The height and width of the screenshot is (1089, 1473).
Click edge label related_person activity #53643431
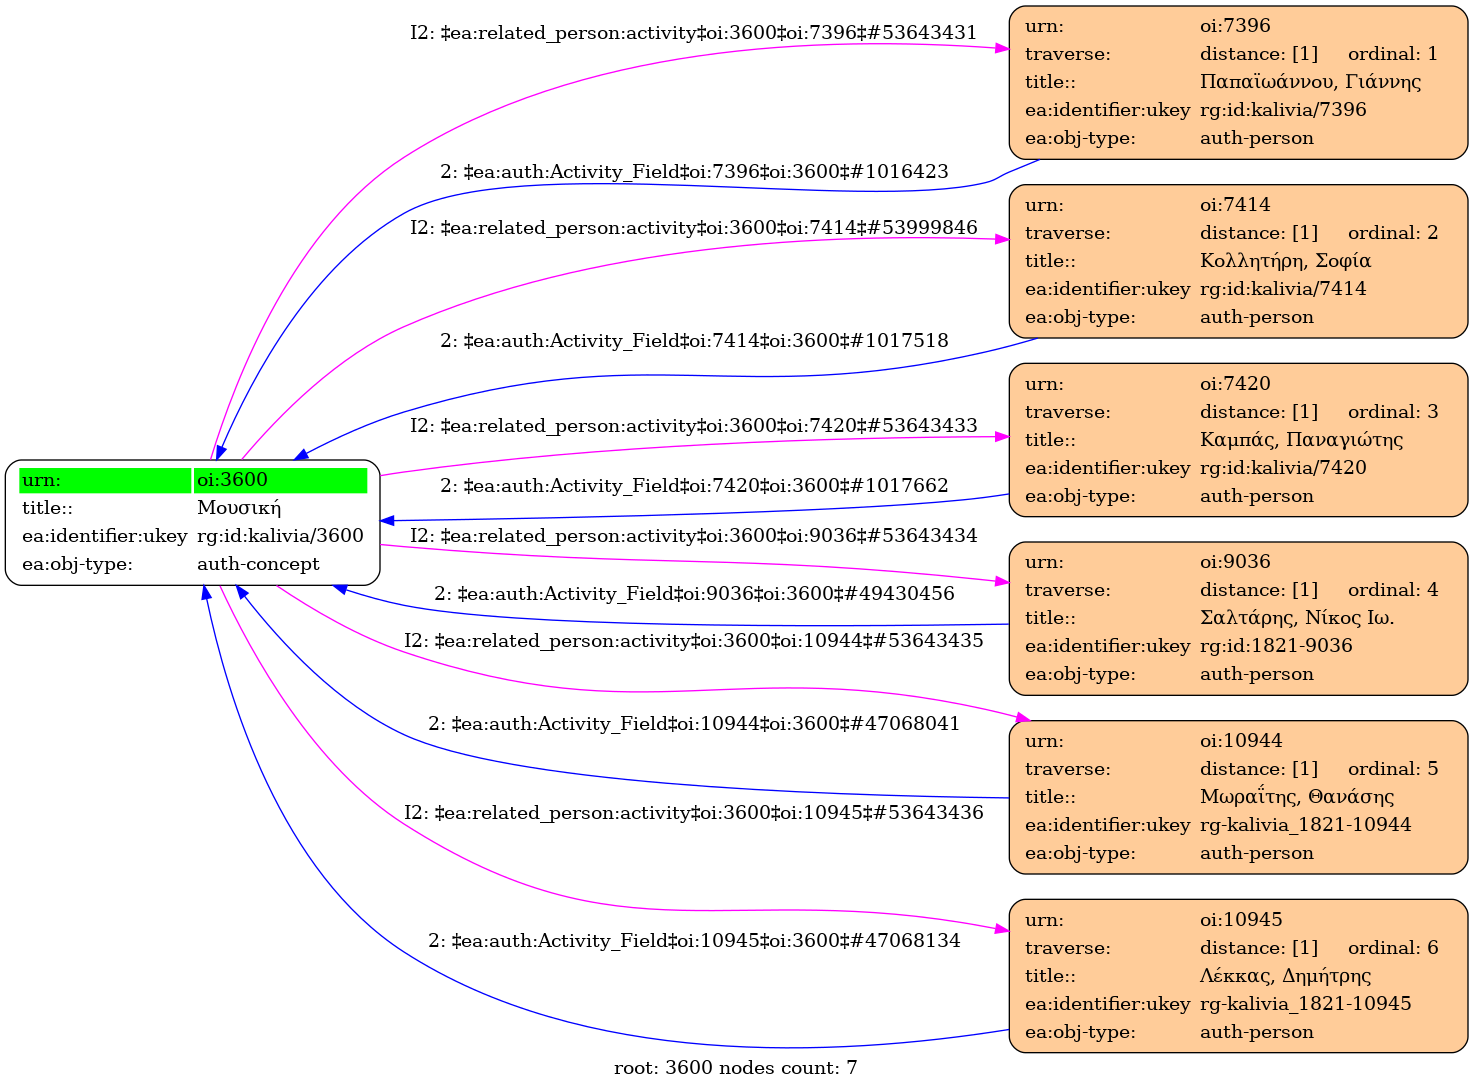tap(693, 33)
